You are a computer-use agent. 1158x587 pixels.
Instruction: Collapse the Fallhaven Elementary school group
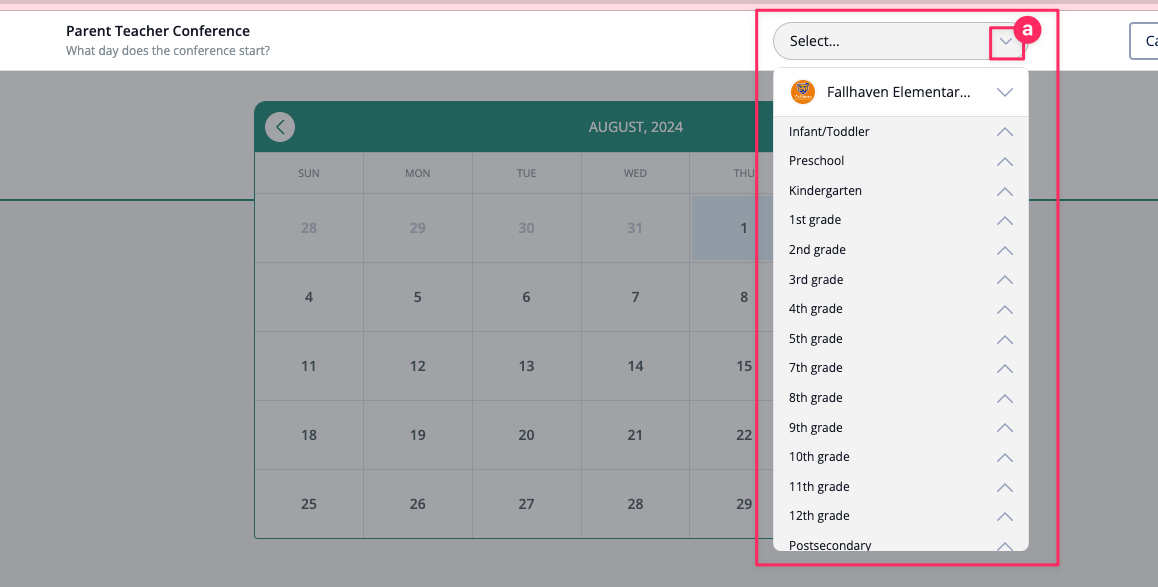coord(1005,92)
